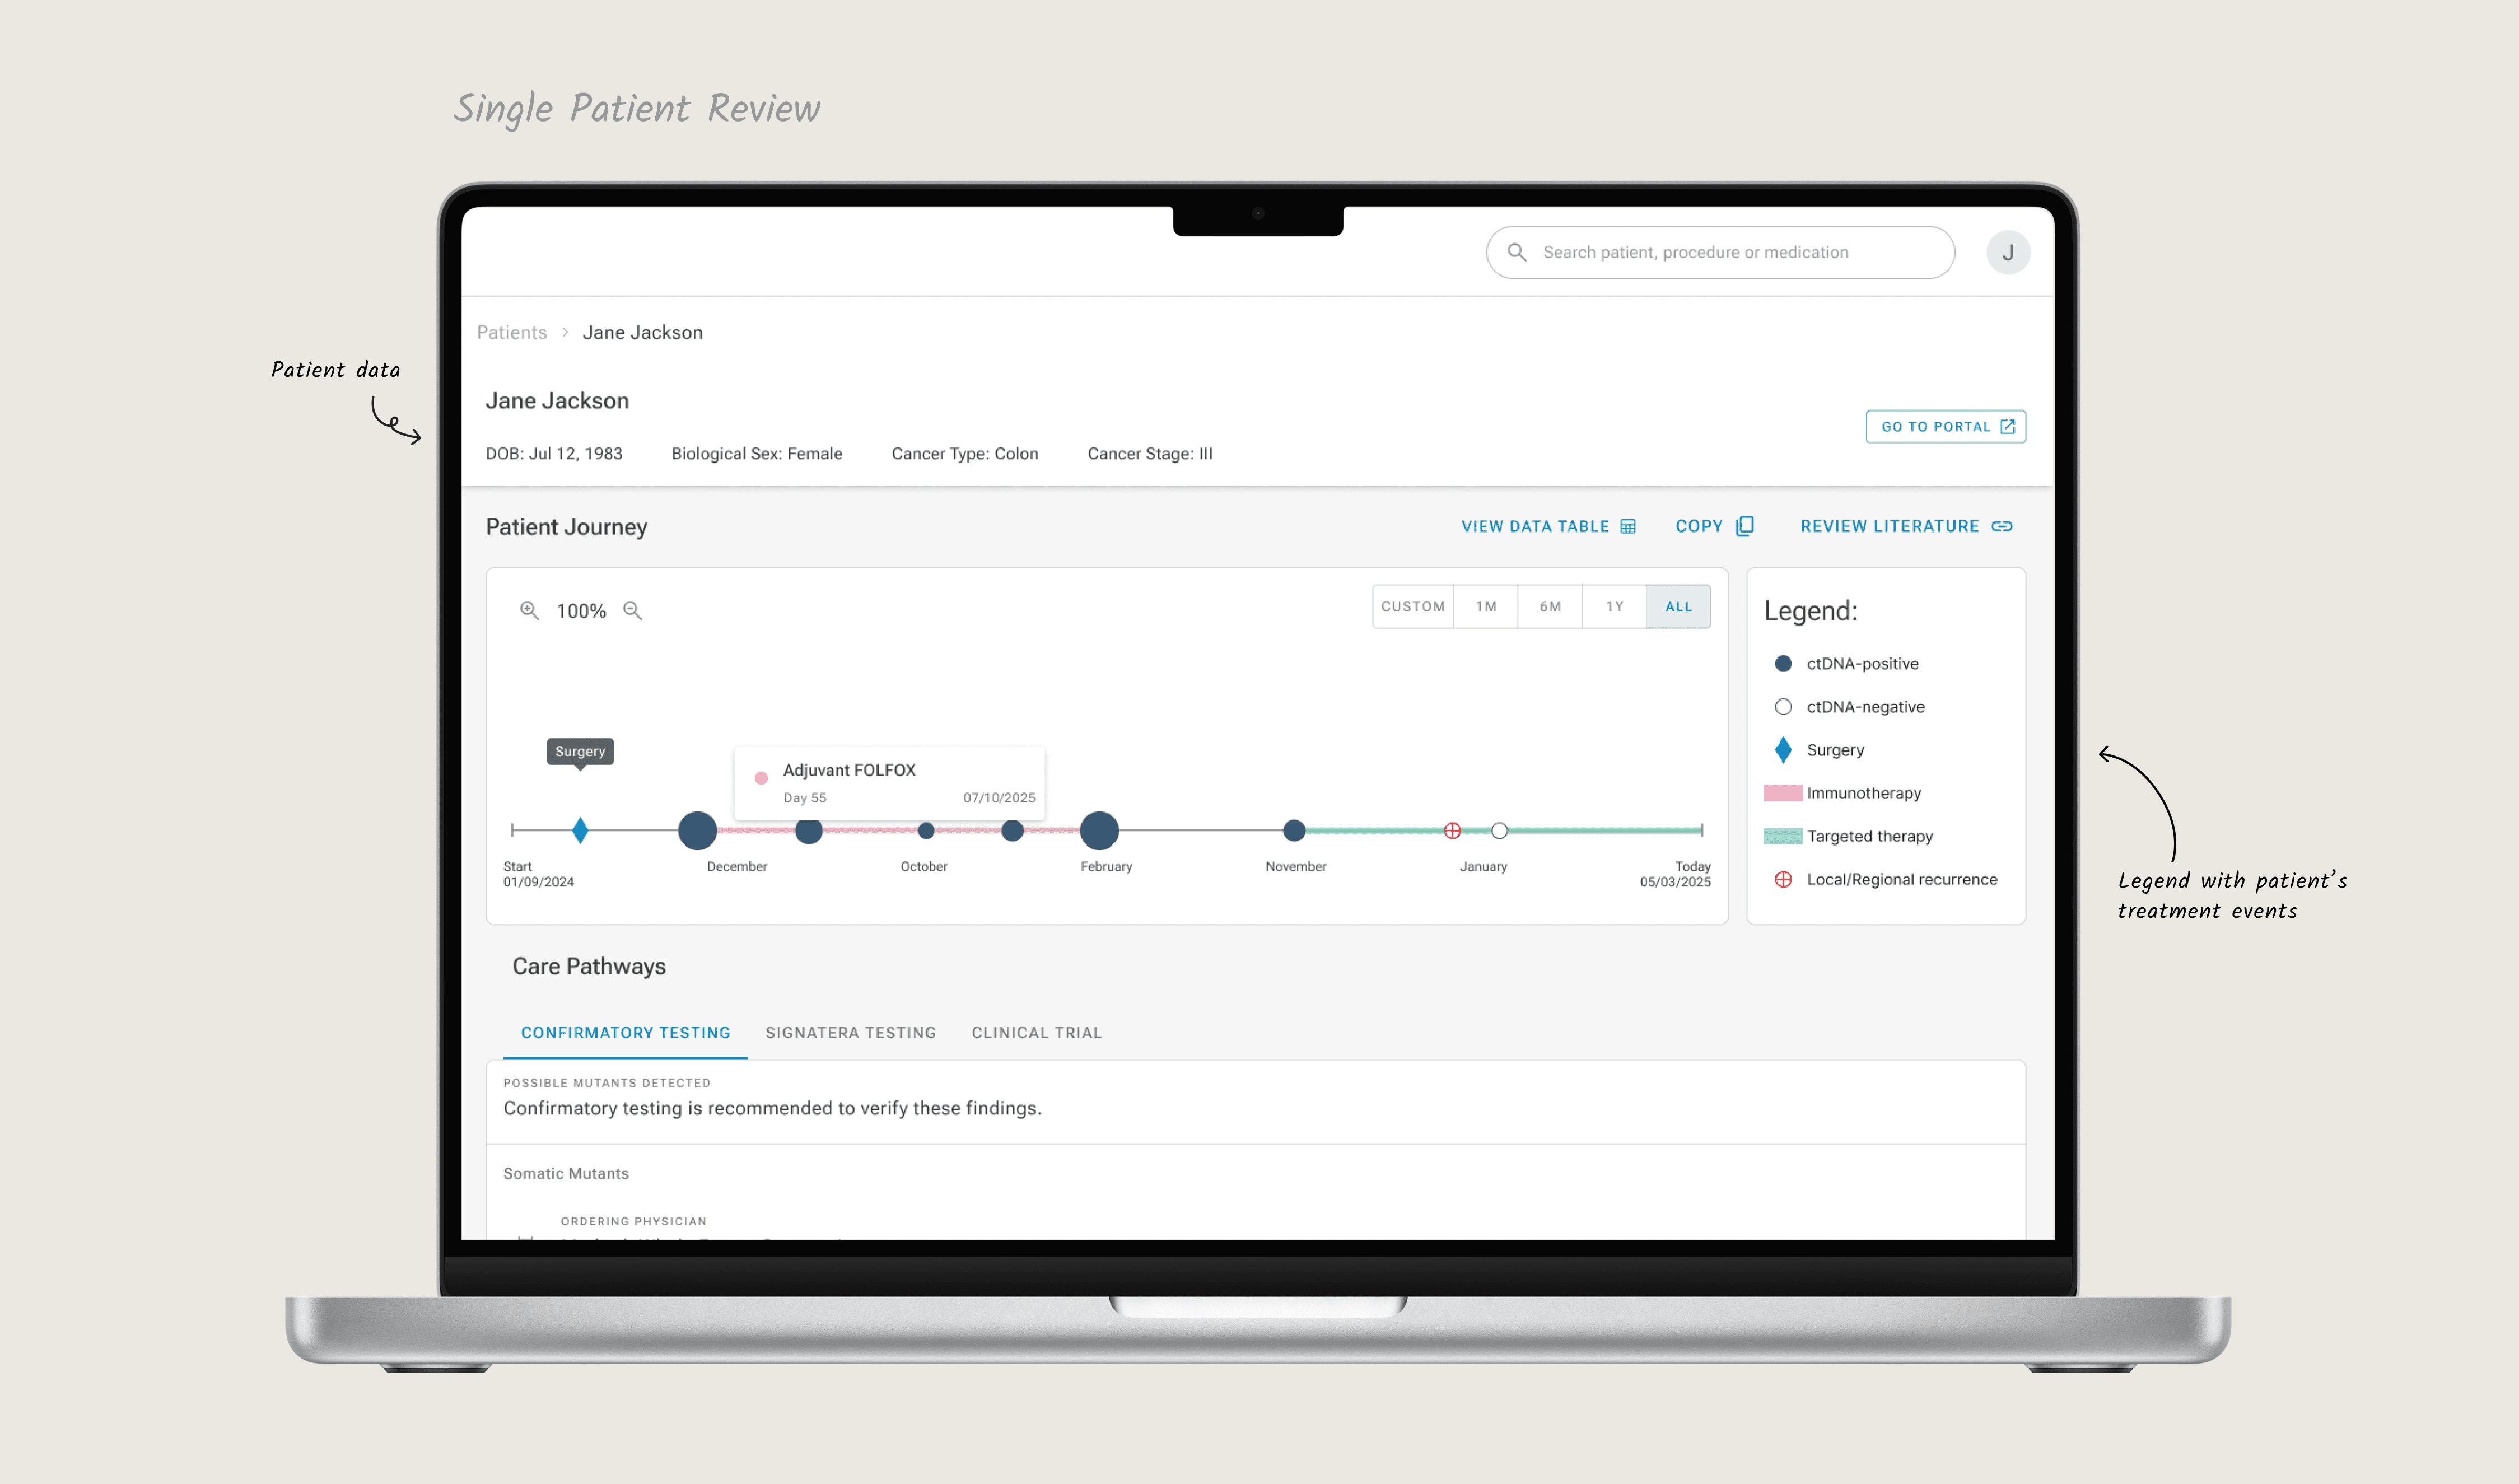The width and height of the screenshot is (2519, 1484).
Task: Click the Immunotherapy pink legend swatch
Action: point(1782,793)
